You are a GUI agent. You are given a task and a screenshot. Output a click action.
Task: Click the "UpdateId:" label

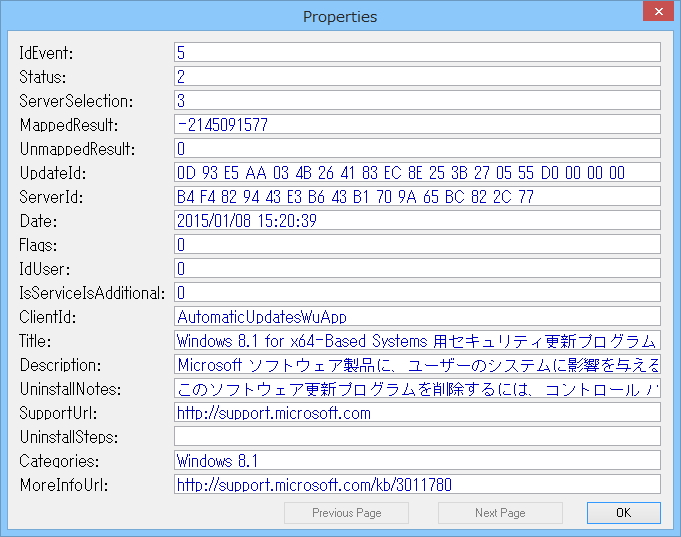click(53, 173)
